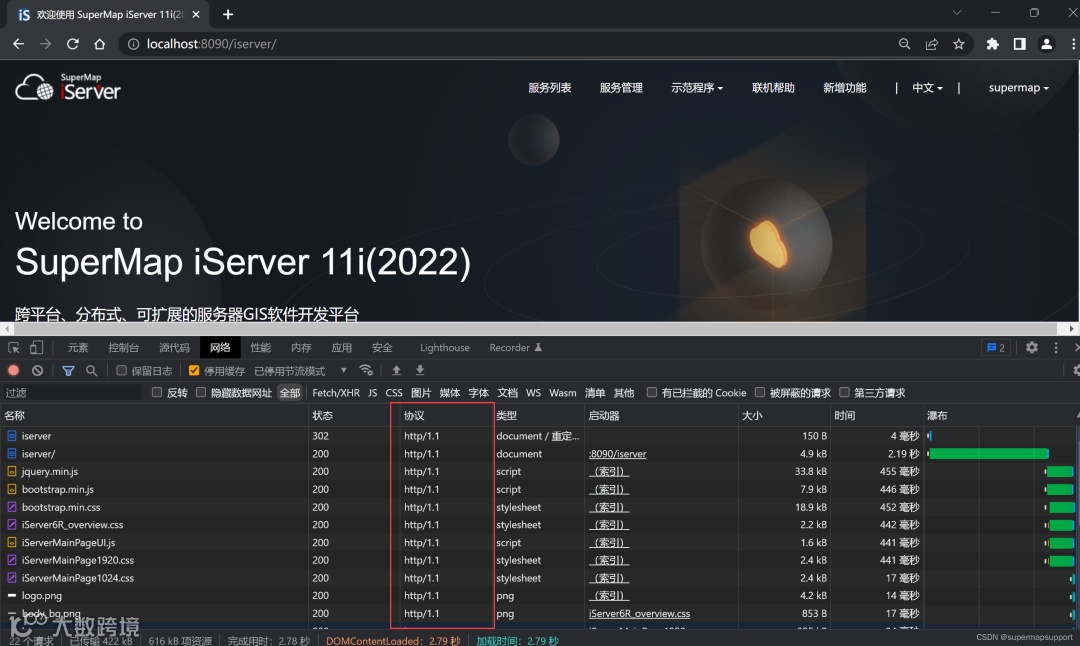Image resolution: width=1080 pixels, height=646 pixels.
Task: Enable 被屏蔽的请求 checkbox
Action: pyautogui.click(x=760, y=393)
